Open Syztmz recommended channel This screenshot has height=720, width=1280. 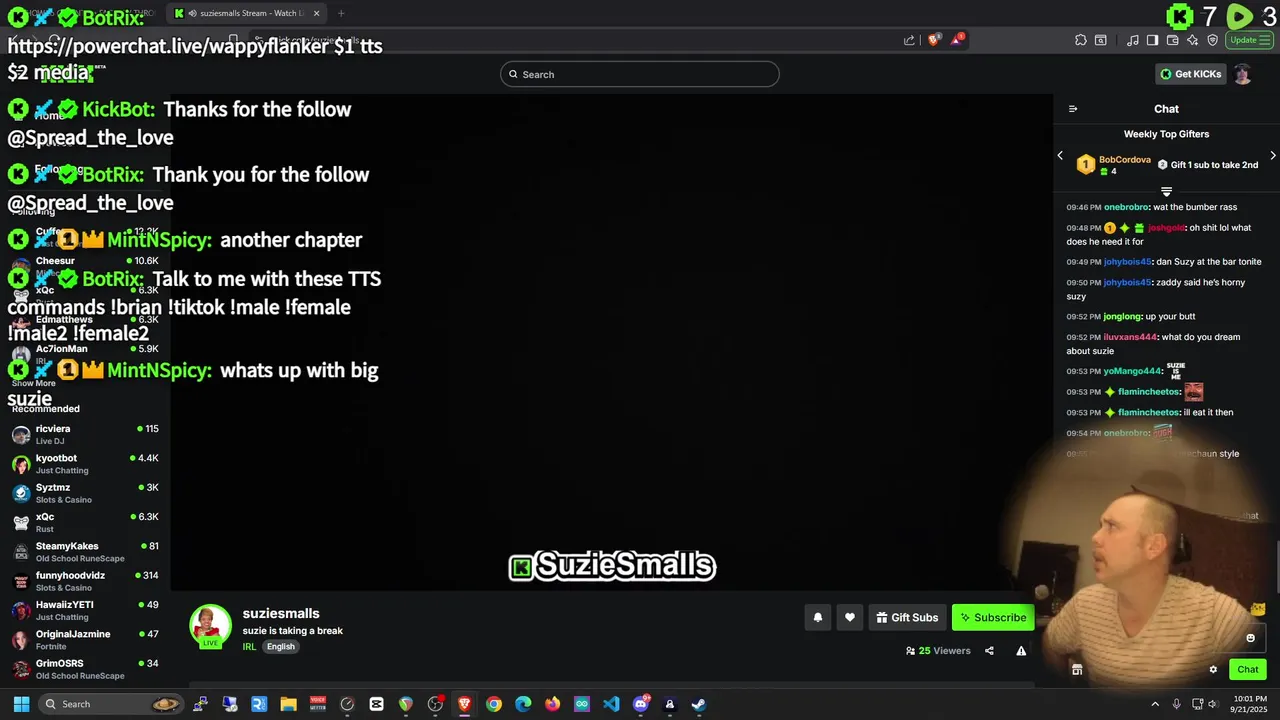tap(85, 493)
